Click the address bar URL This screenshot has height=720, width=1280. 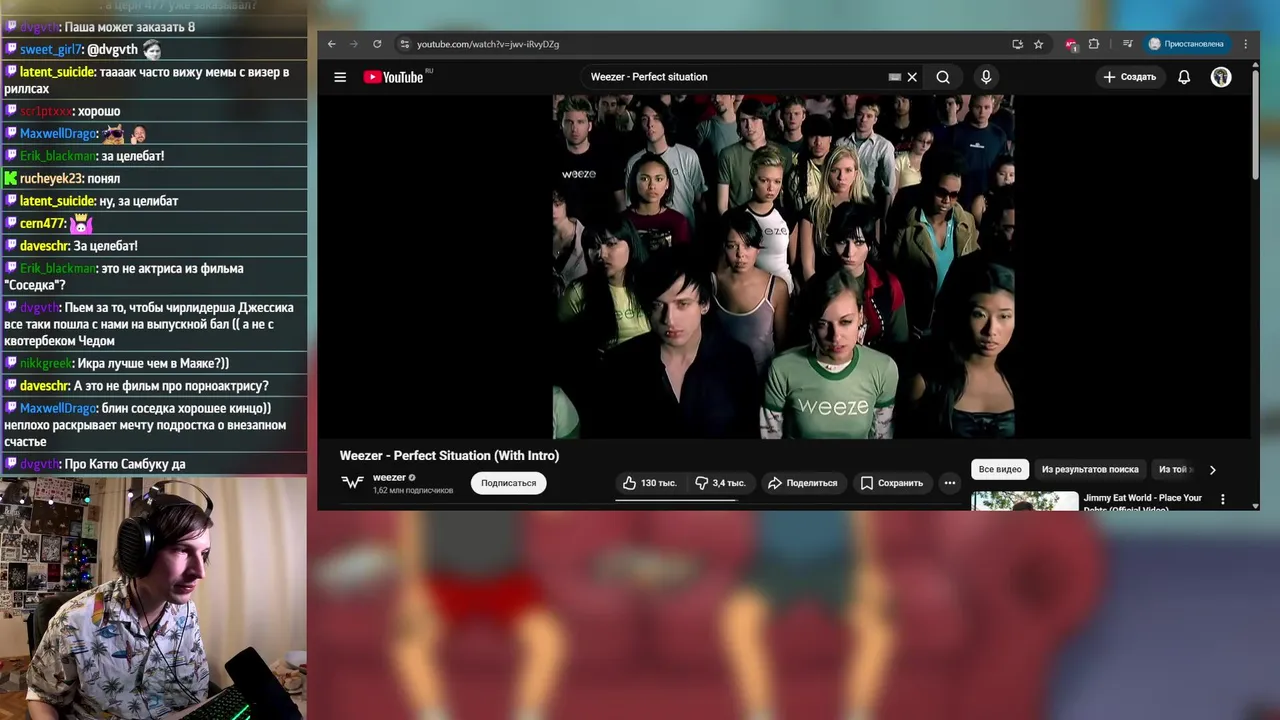click(x=488, y=44)
